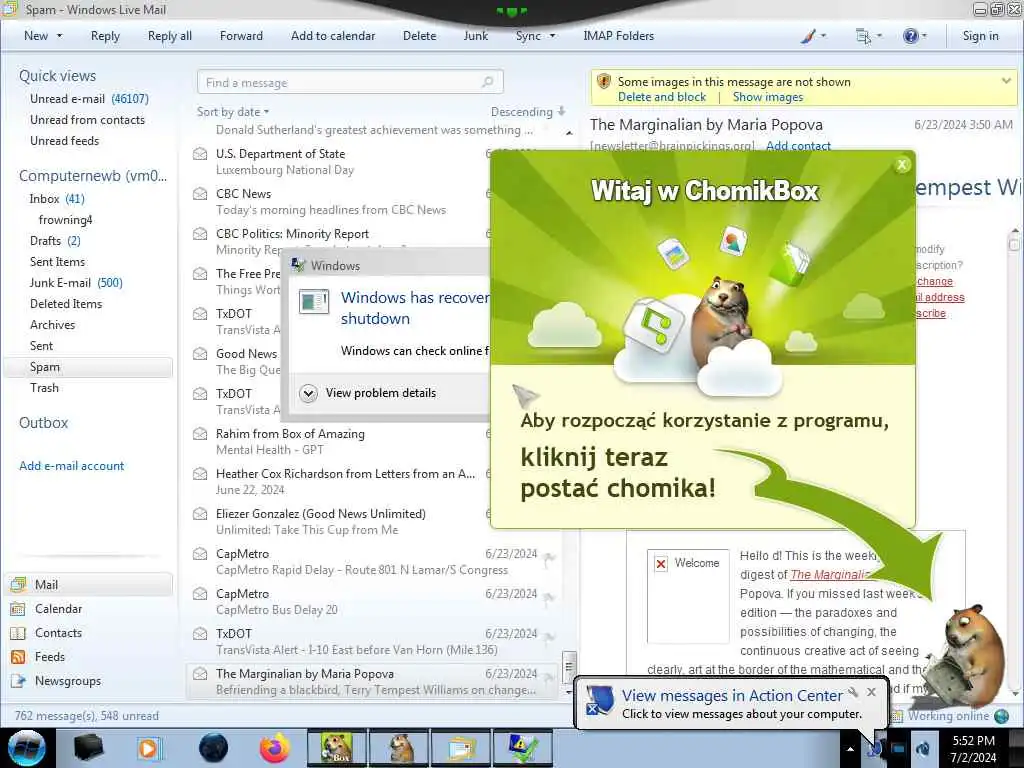Click wrench settings icon in Action Center balloon
1024x768 pixels.
coord(853,692)
